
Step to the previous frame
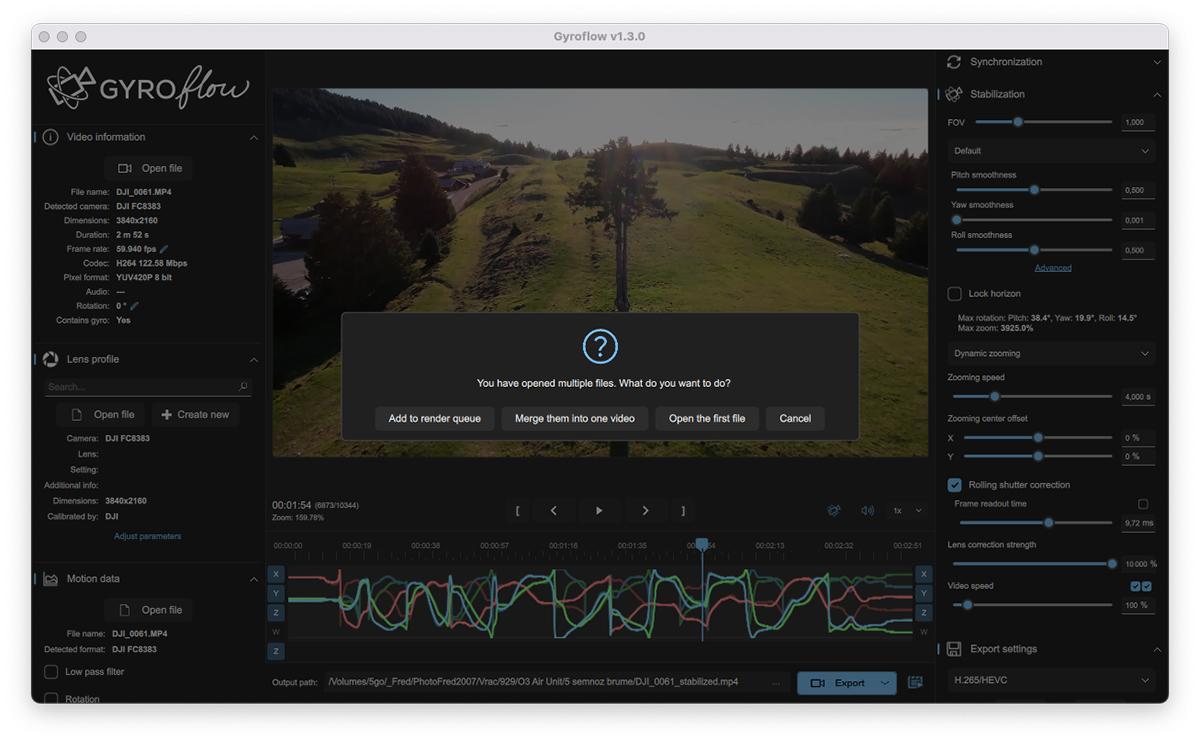point(553,510)
